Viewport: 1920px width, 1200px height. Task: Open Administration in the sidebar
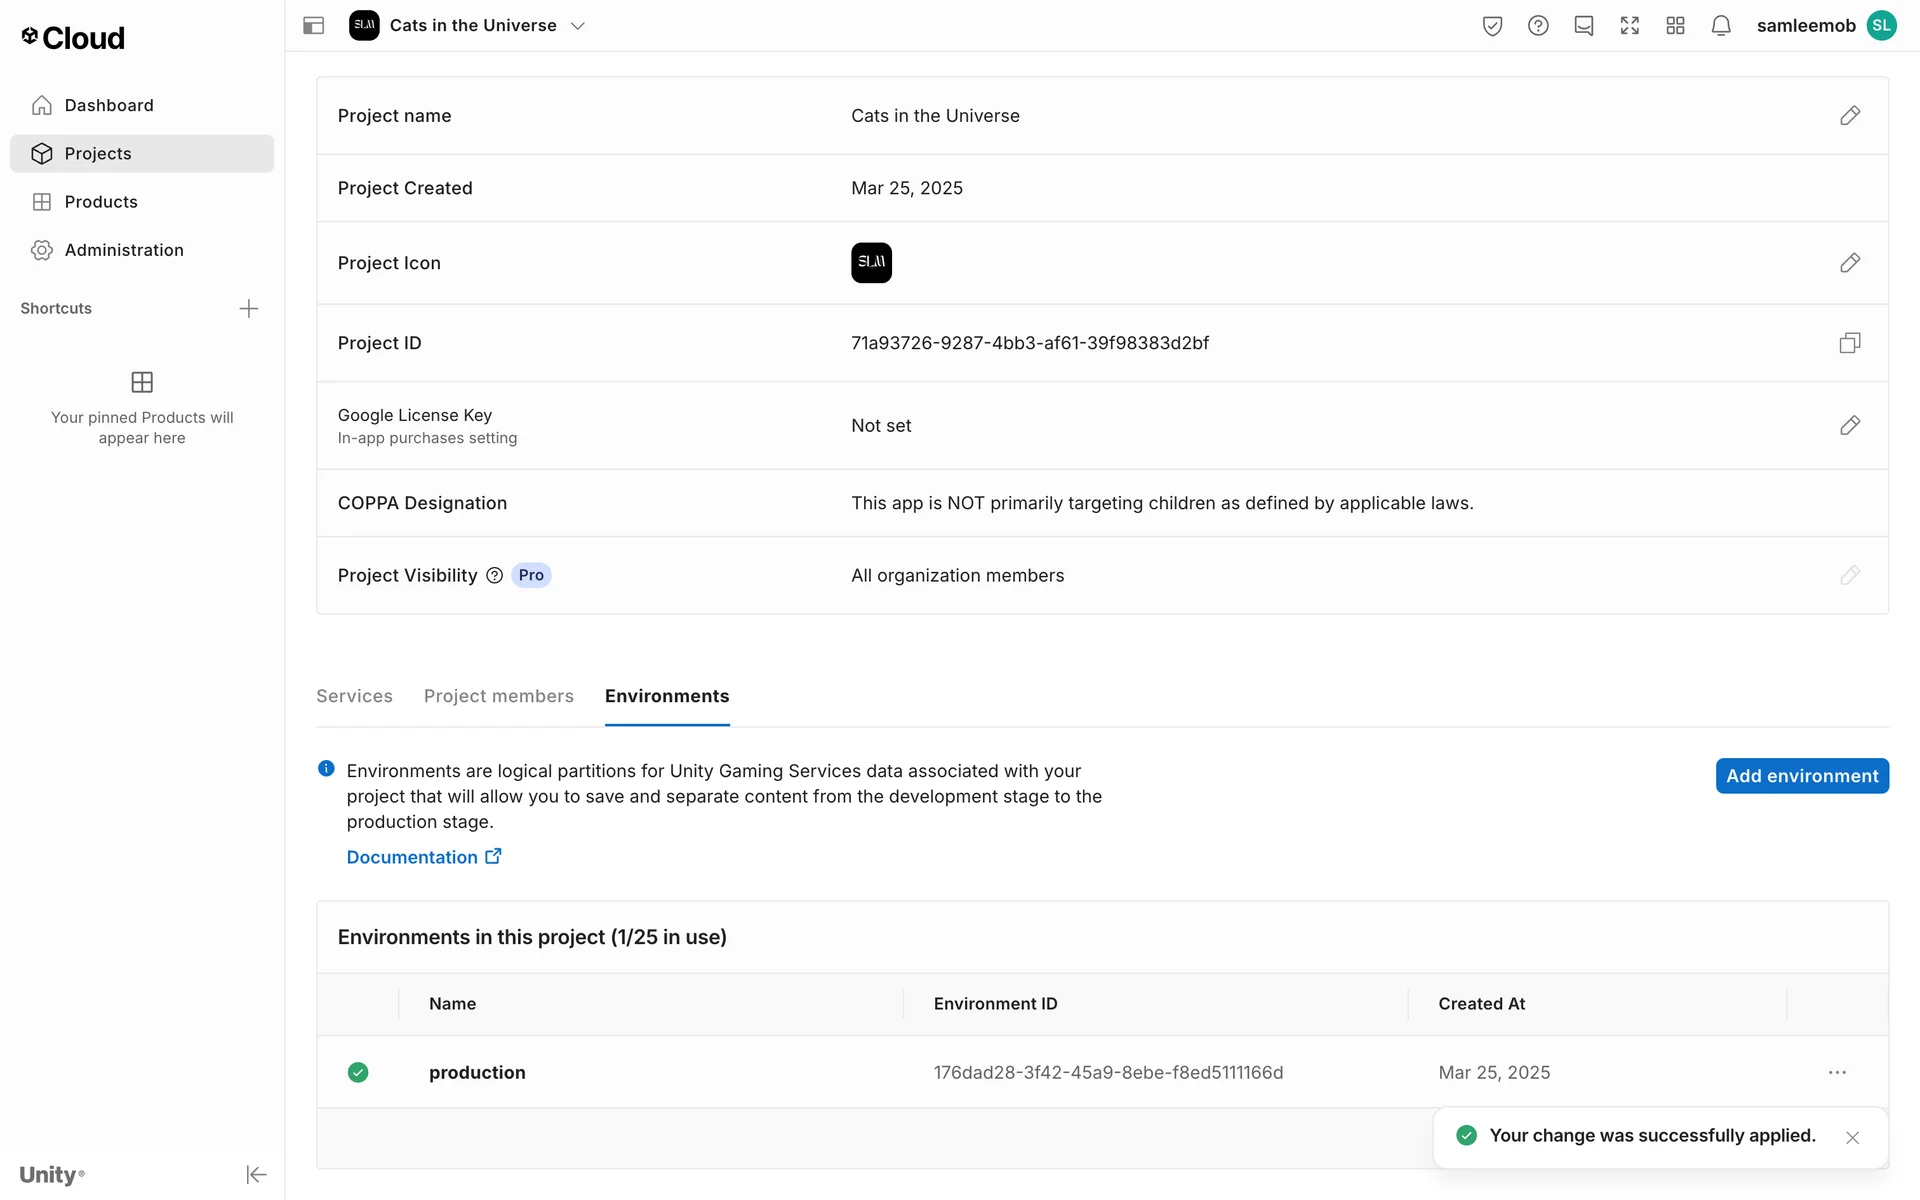click(x=124, y=250)
